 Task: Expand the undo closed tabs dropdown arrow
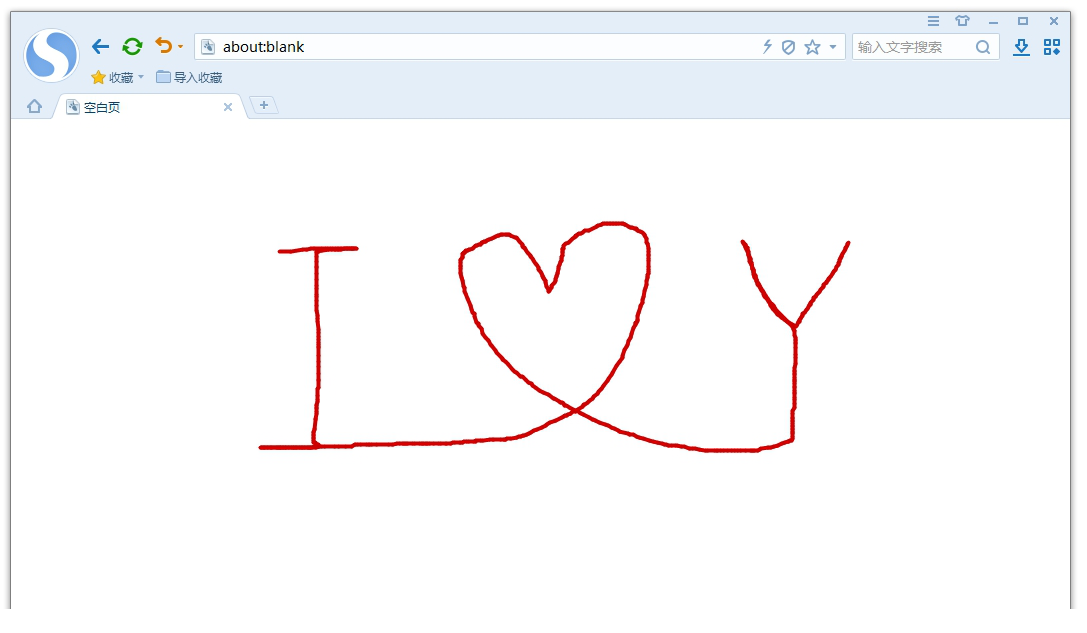click(x=181, y=47)
